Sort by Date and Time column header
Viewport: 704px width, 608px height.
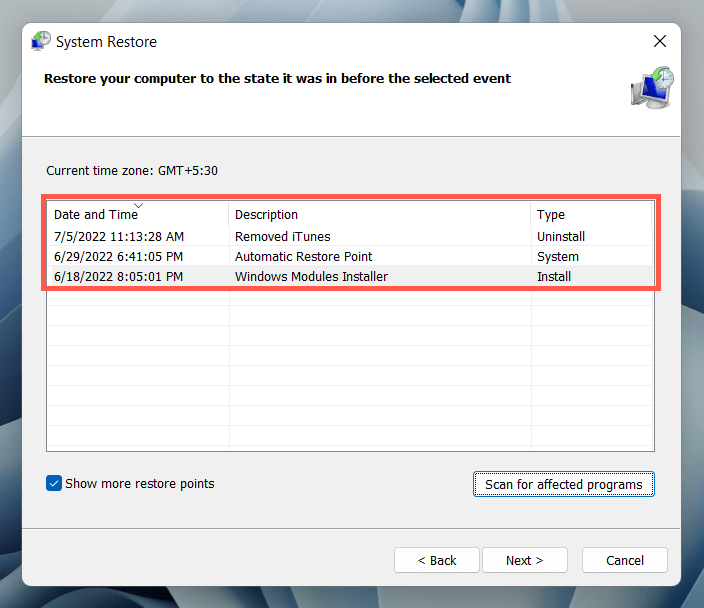pyautogui.click(x=138, y=214)
